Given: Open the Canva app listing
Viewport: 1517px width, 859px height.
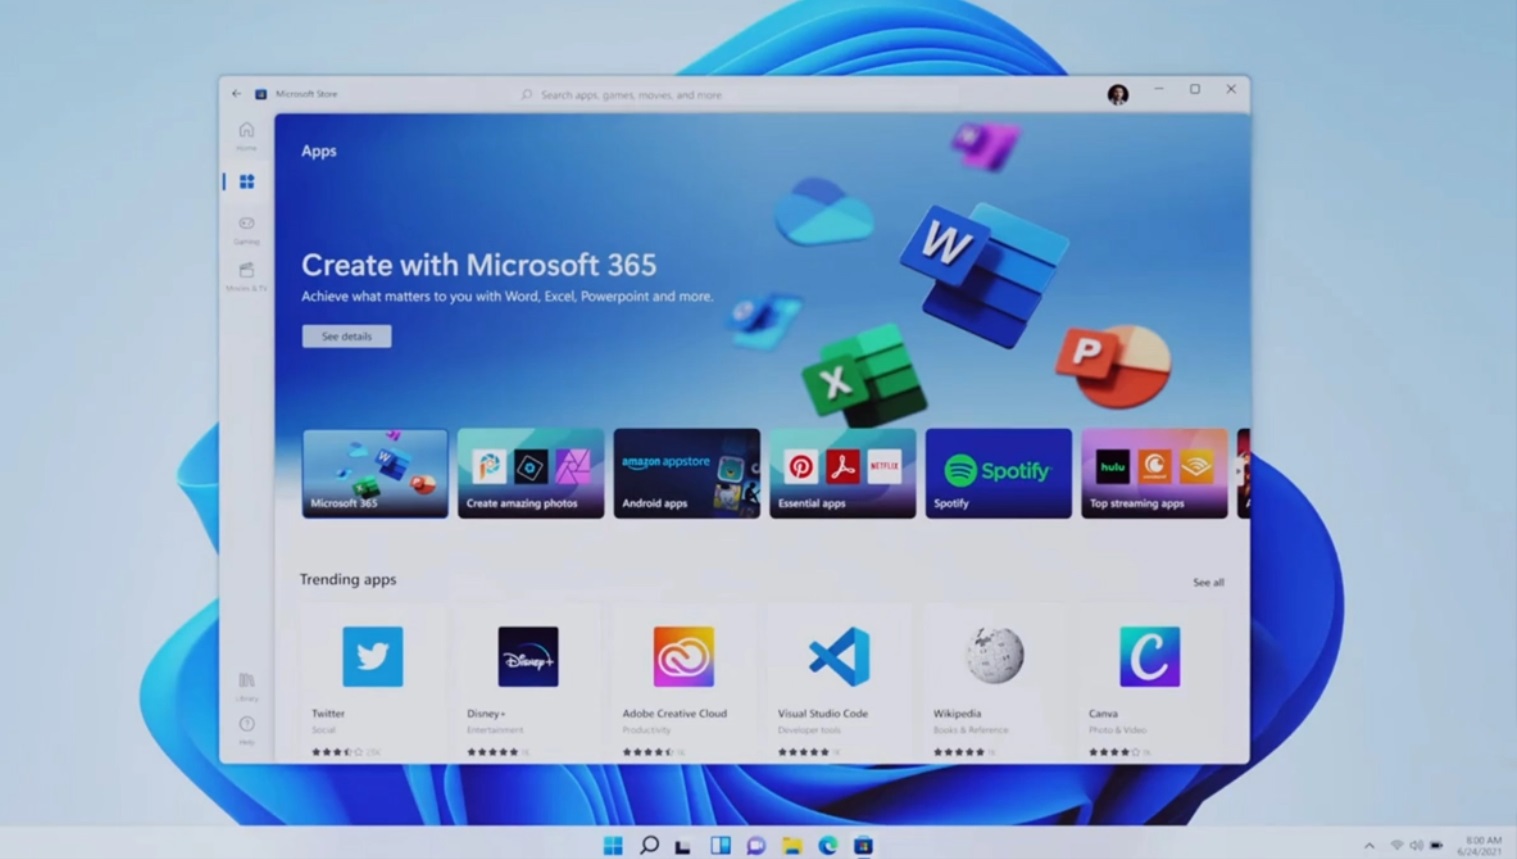Looking at the screenshot, I should coord(1149,680).
